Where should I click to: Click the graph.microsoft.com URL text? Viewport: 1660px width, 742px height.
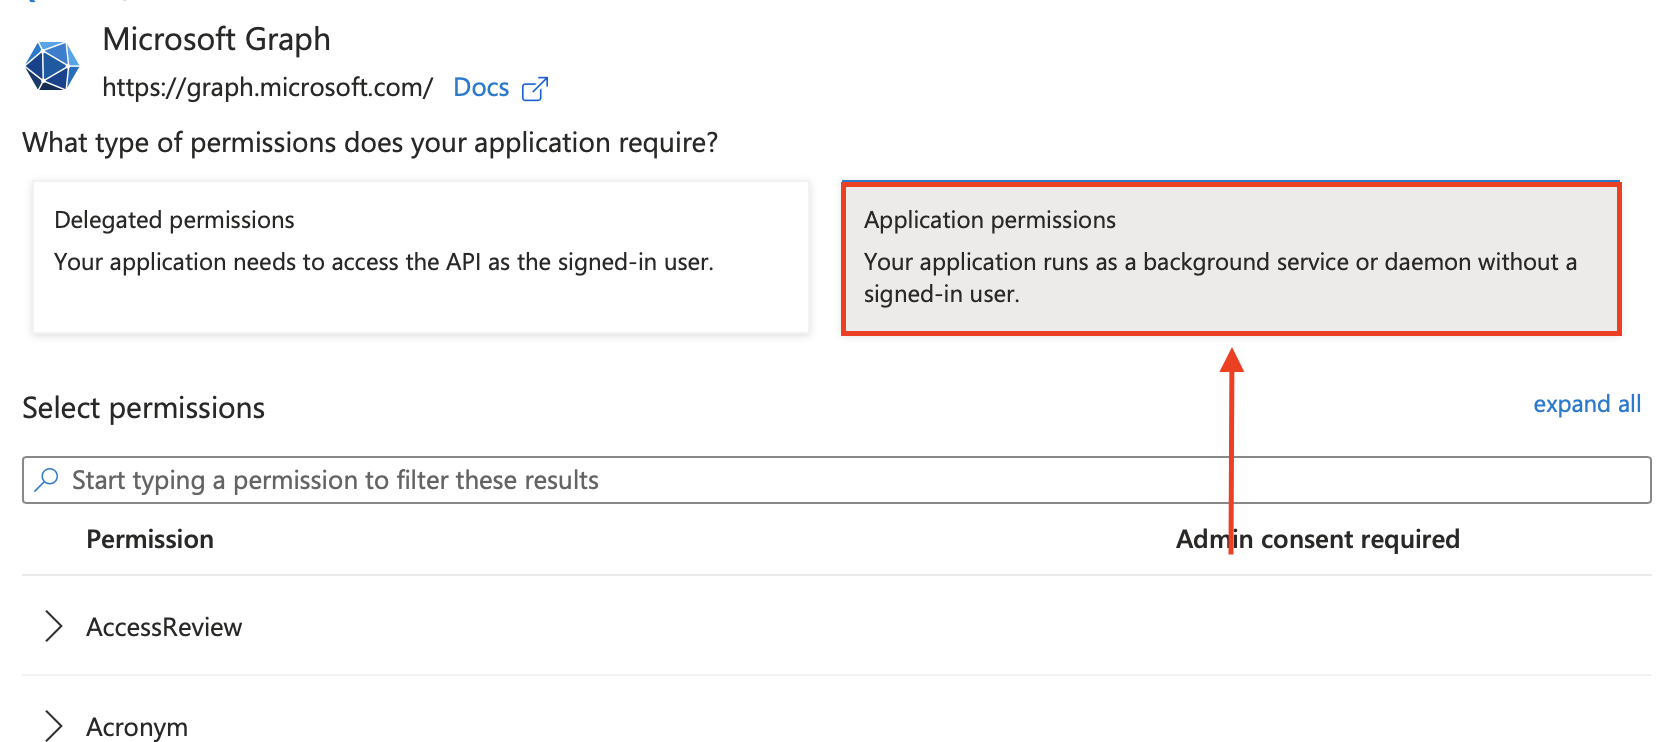267,88
